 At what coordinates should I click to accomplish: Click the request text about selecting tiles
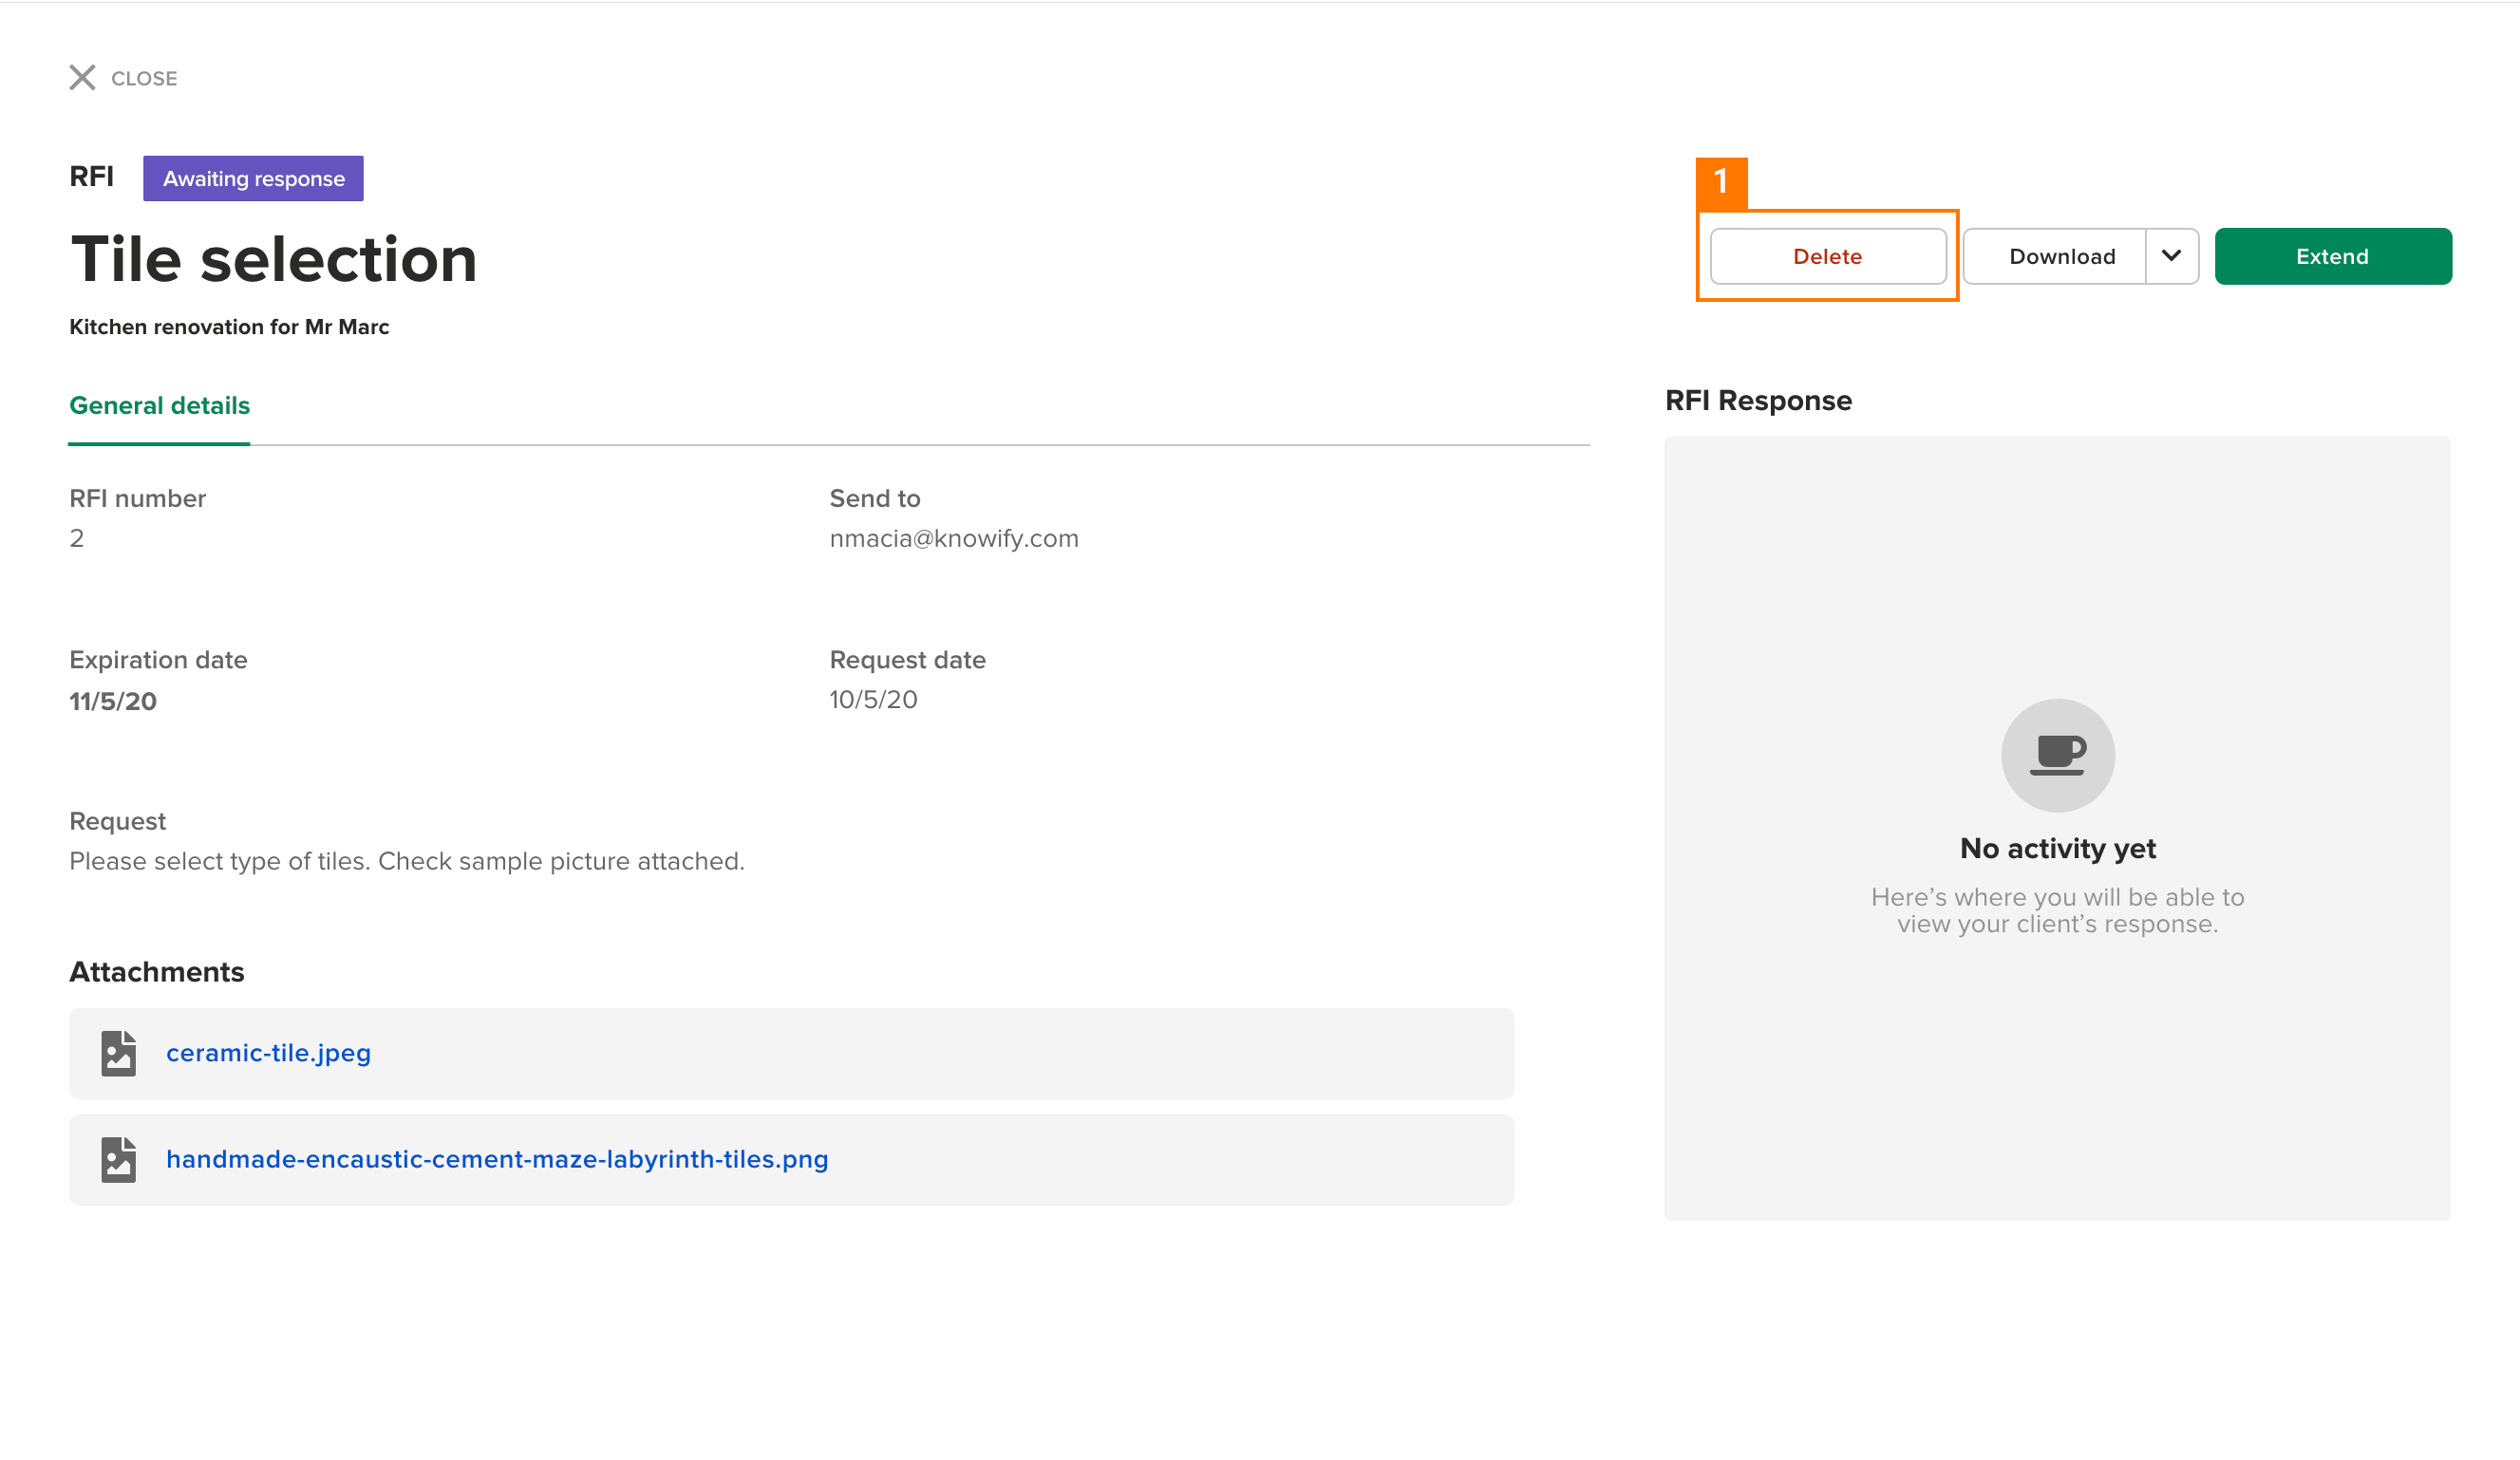tap(407, 862)
